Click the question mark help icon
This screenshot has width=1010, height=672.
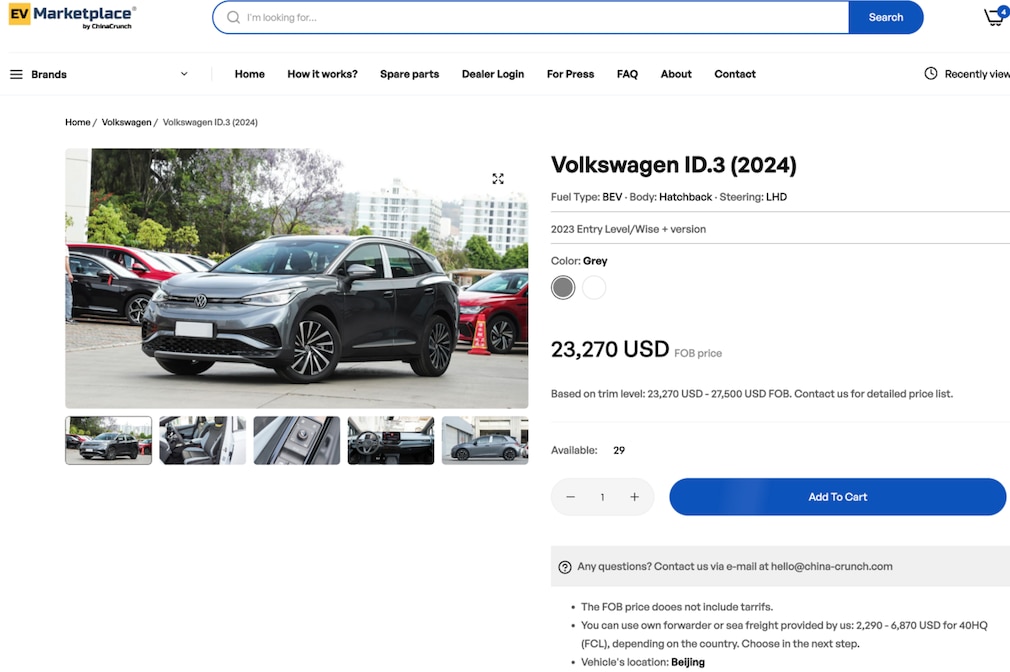(x=565, y=567)
